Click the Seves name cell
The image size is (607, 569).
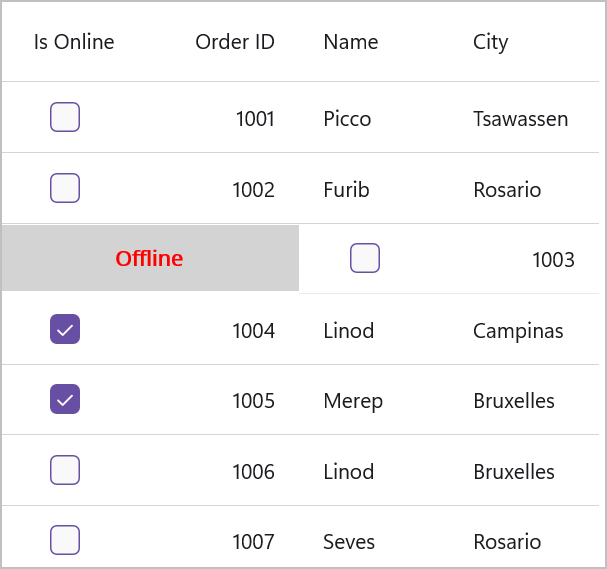(x=349, y=542)
